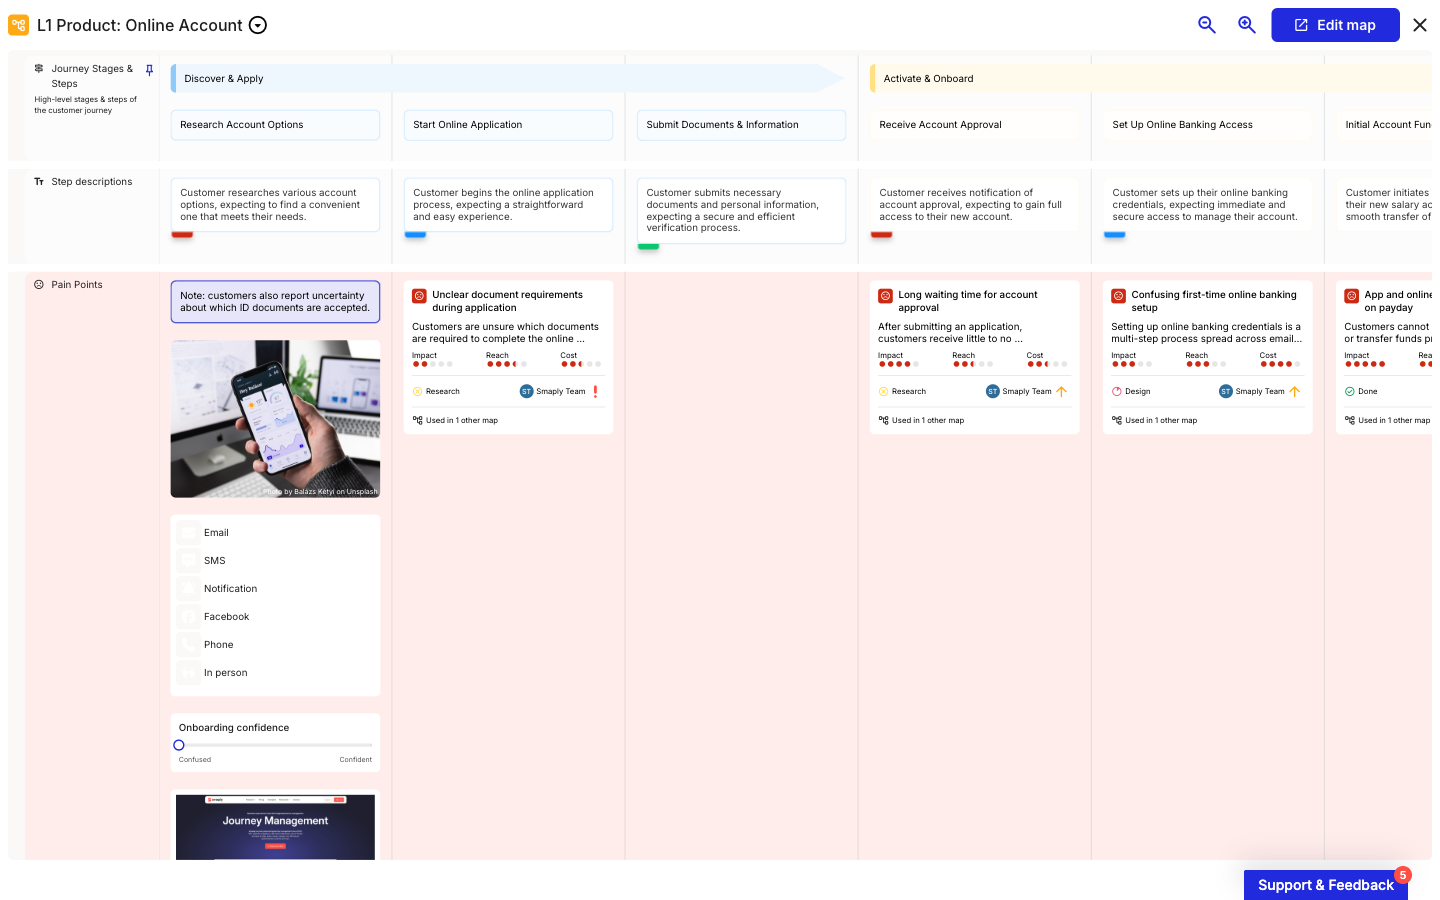Image resolution: width=1440 pixels, height=900 pixels.
Task: Zoom in on the journey map
Action: click(x=1247, y=25)
